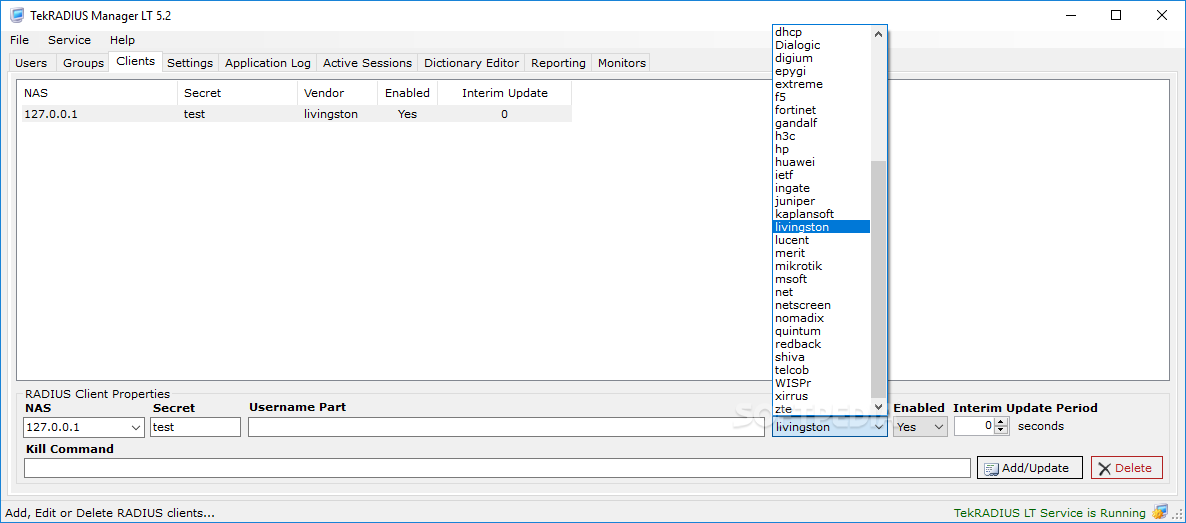This screenshot has width=1186, height=523.
Task: Click the Kill Command input field
Action: pos(497,468)
